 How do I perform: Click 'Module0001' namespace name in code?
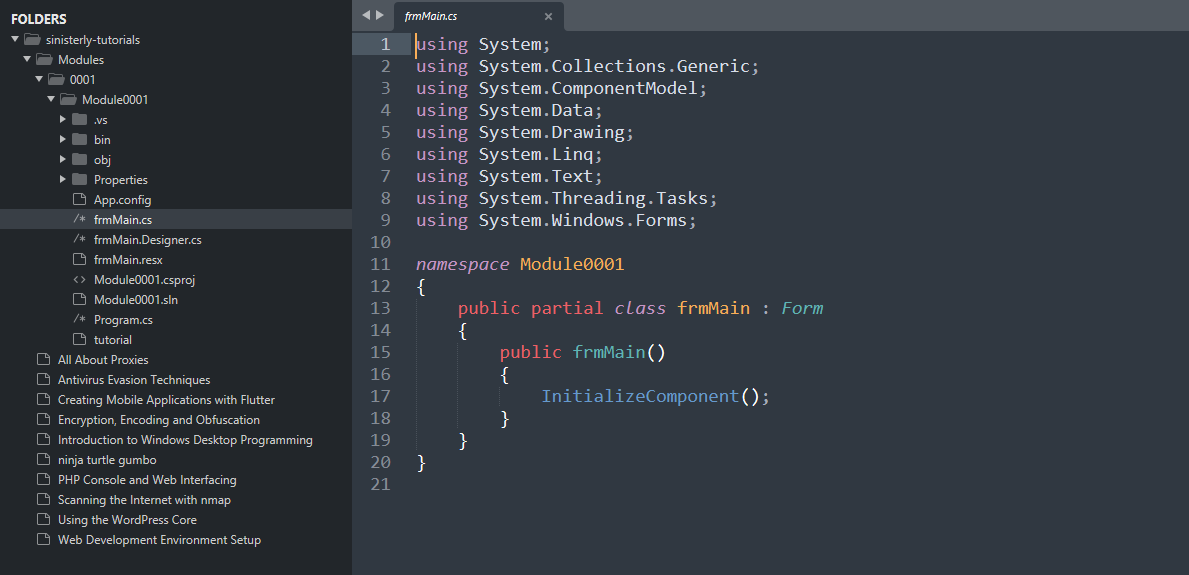point(572,264)
